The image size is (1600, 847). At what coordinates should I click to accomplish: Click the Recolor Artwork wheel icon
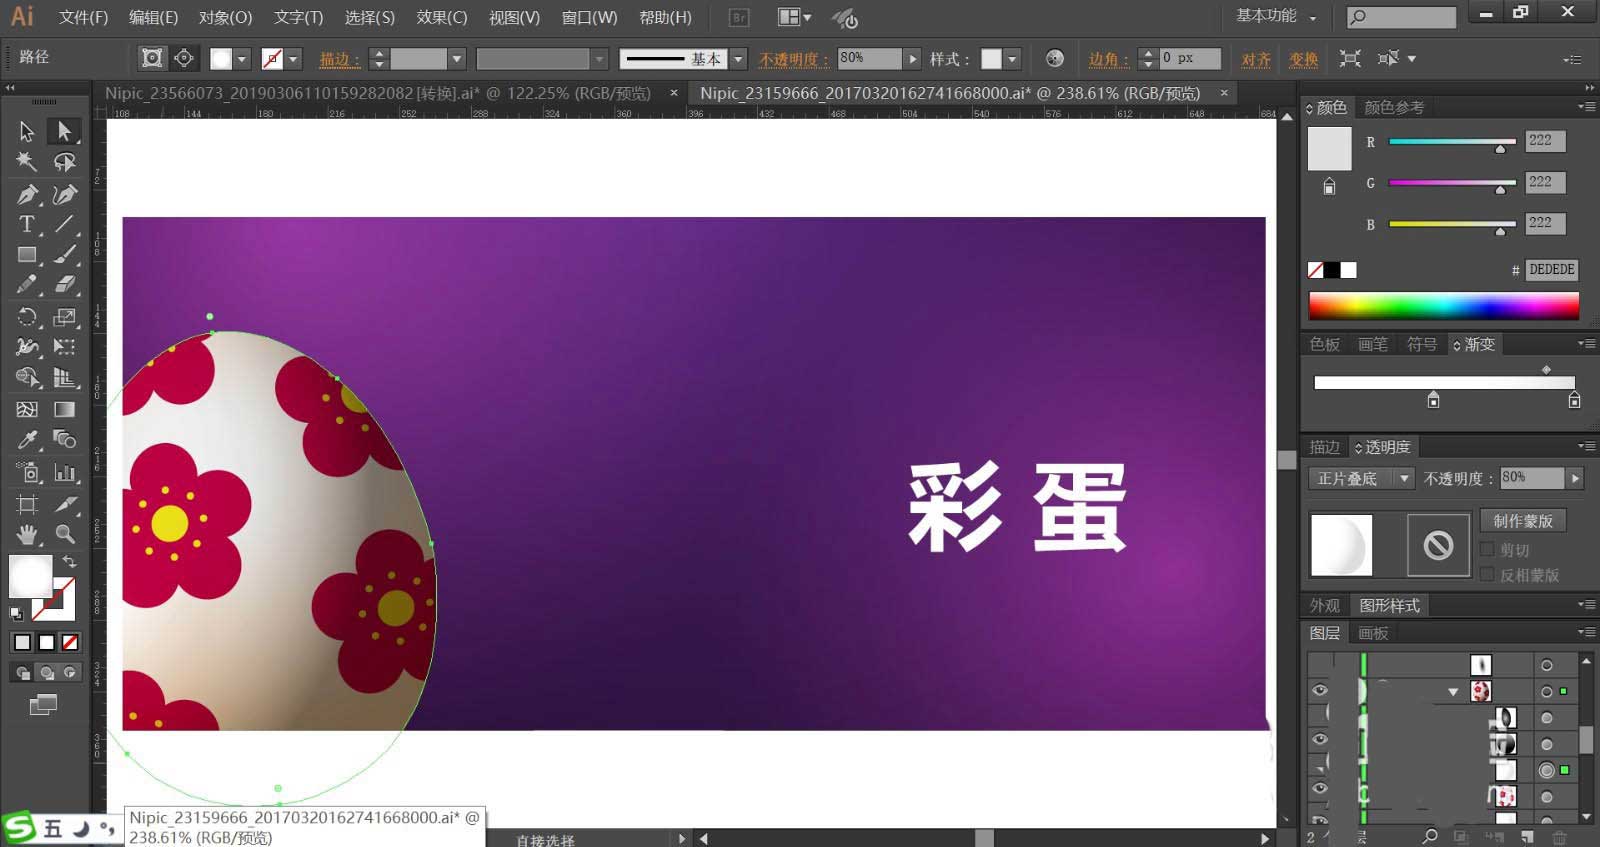click(1054, 58)
